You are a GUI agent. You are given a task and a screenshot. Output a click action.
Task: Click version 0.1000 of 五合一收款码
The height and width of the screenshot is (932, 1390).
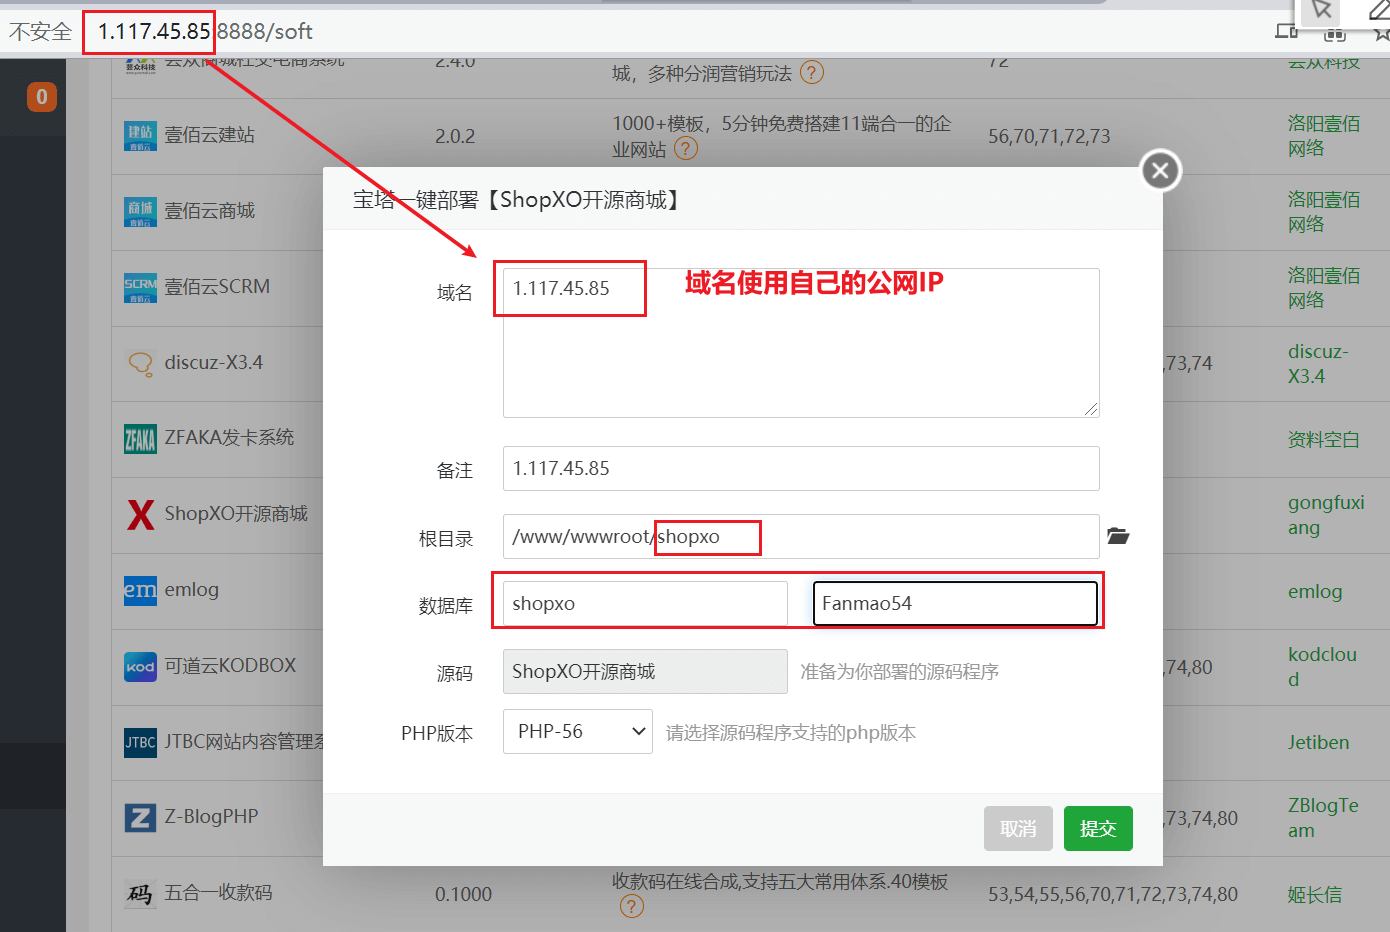pos(463,895)
